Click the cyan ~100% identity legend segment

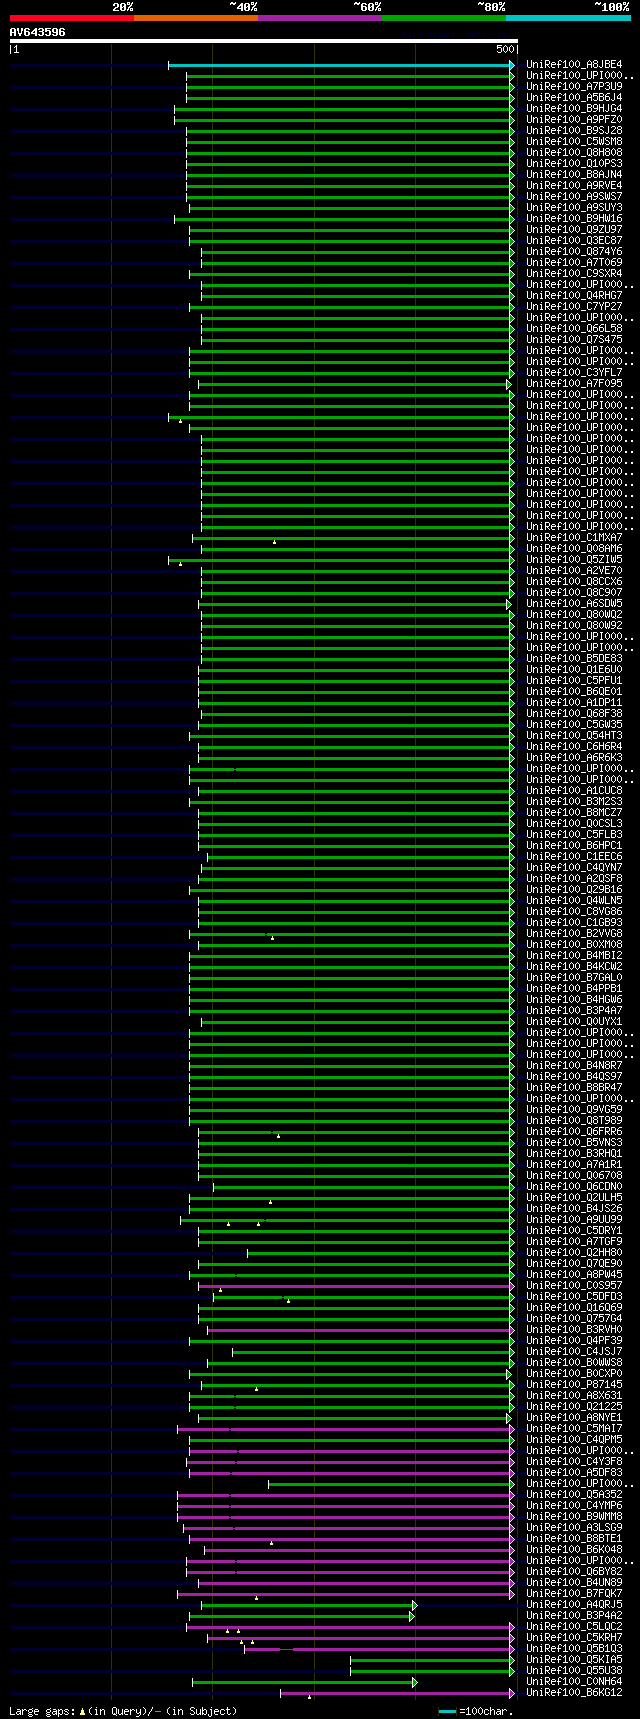coord(568,18)
